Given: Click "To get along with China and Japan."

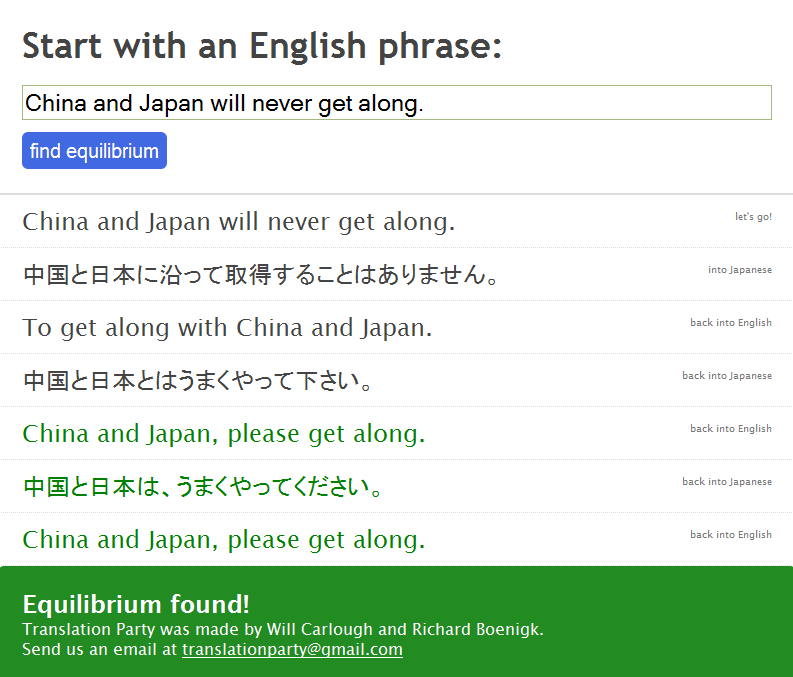Looking at the screenshot, I should coord(227,328).
